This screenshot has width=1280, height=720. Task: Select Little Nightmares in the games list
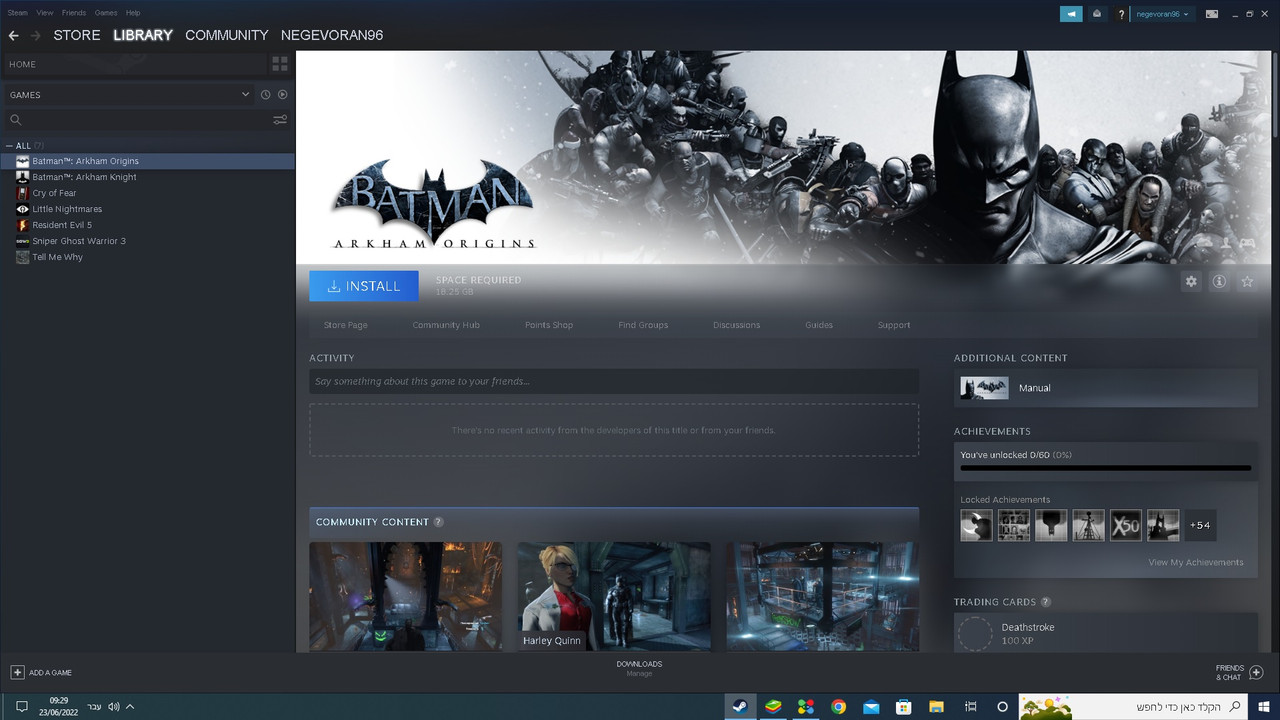(67, 209)
